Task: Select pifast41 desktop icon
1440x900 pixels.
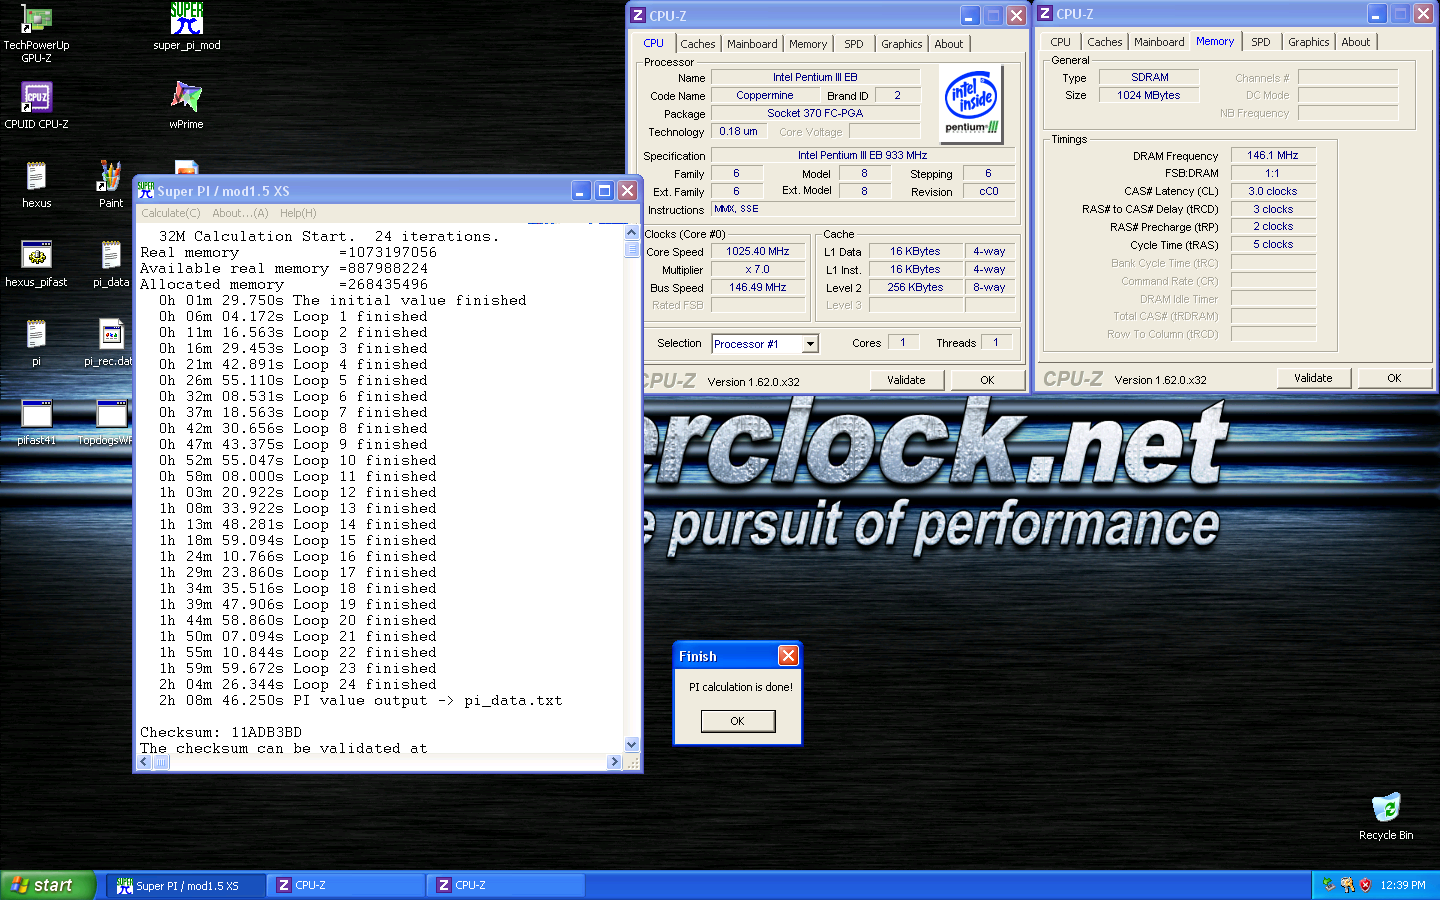Action: (36, 422)
